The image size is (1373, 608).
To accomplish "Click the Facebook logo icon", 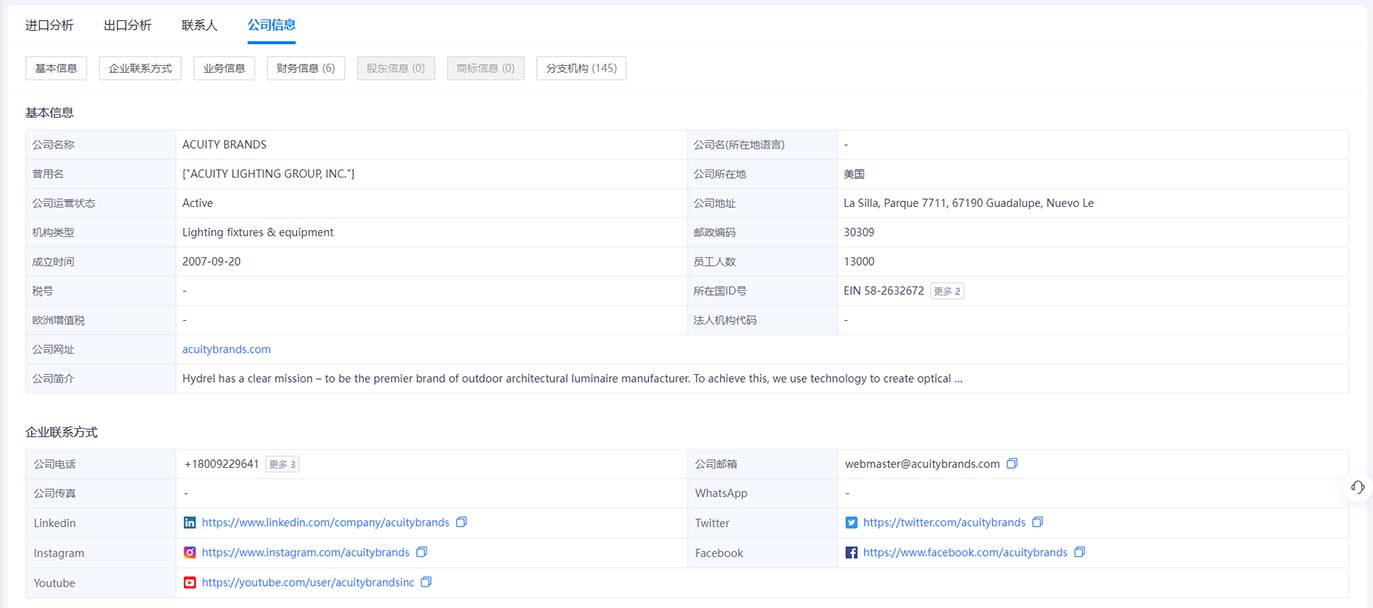I will pyautogui.click(x=851, y=552).
